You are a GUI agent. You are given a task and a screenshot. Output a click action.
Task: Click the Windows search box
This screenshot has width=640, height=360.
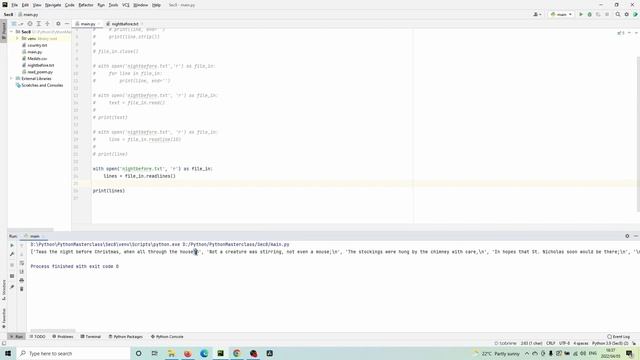[73, 353]
